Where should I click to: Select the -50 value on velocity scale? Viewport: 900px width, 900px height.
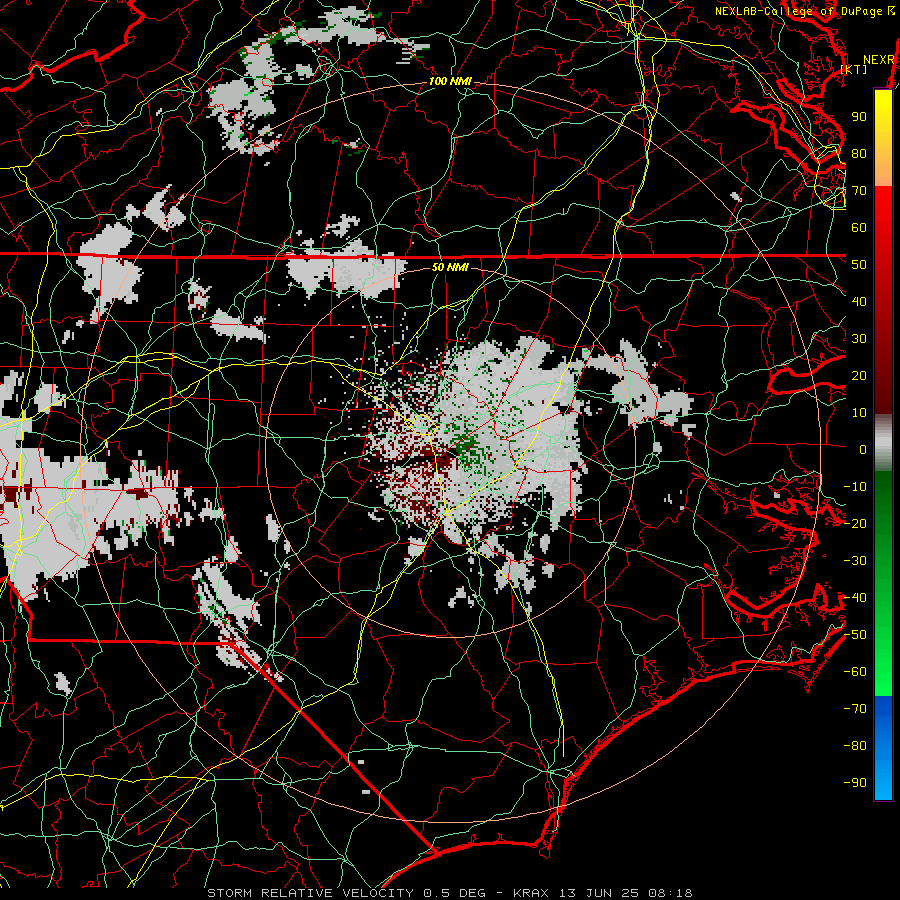pos(855,635)
